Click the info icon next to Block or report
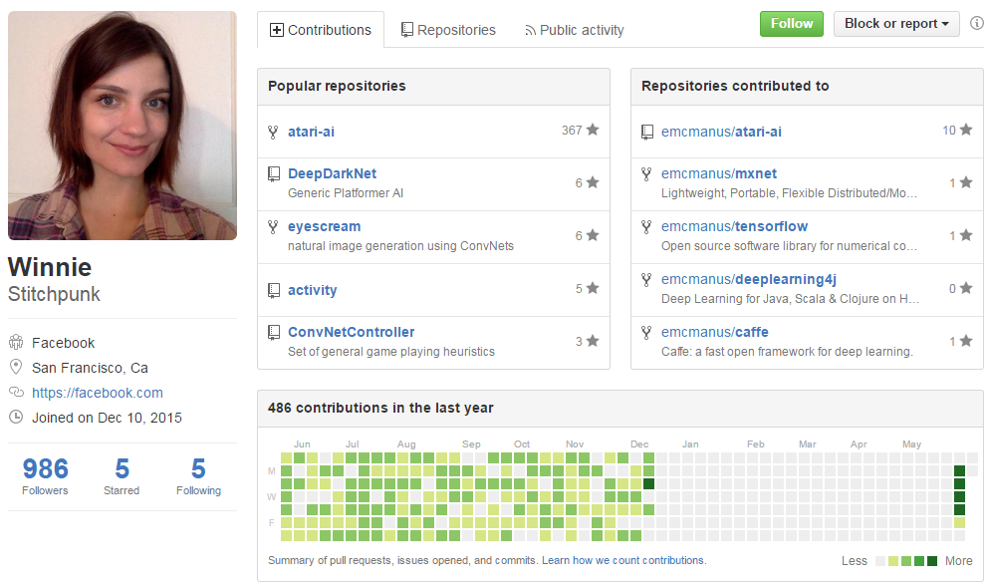The height and width of the screenshot is (587, 990). pos(976,24)
